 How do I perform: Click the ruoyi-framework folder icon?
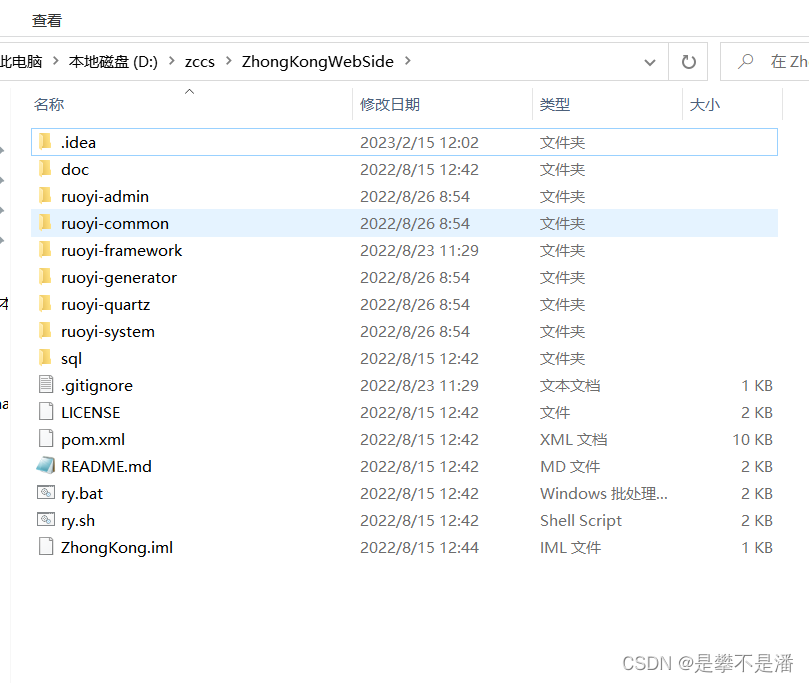45,249
